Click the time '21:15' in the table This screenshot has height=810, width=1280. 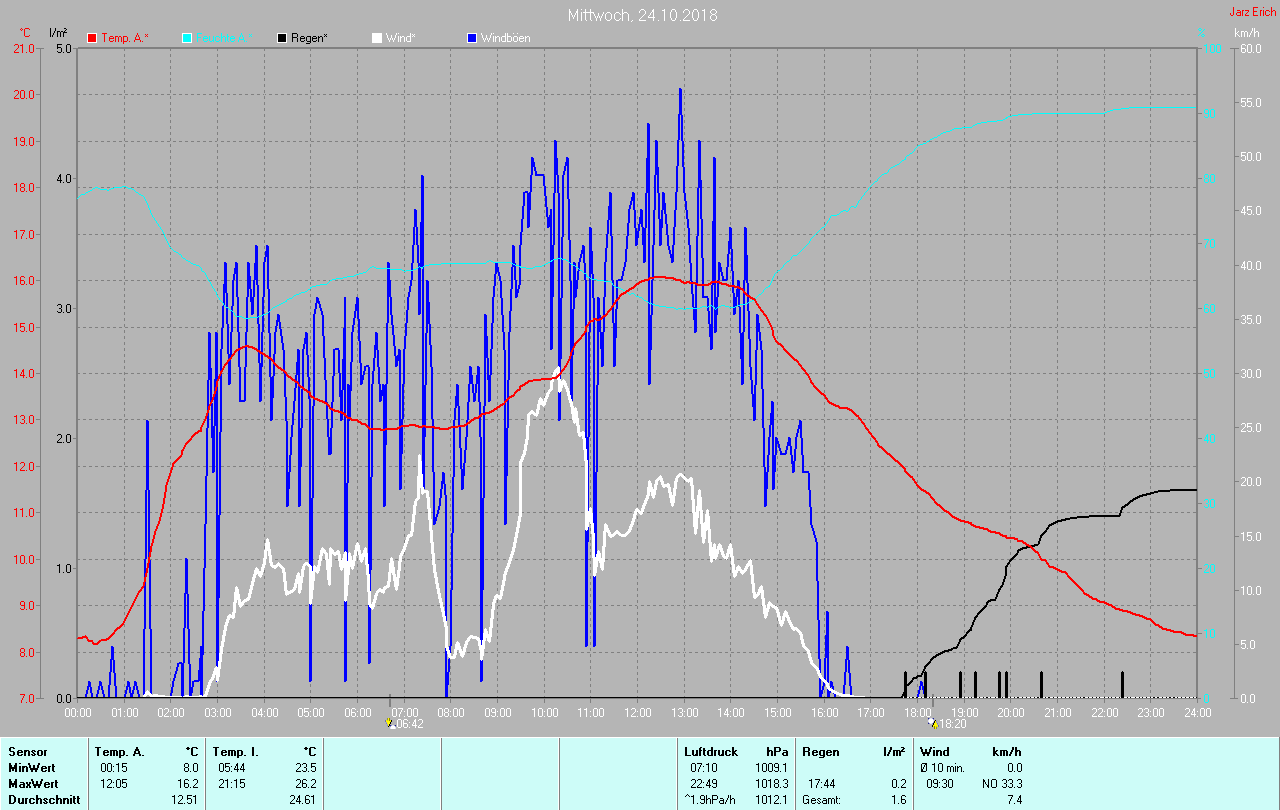[231, 784]
